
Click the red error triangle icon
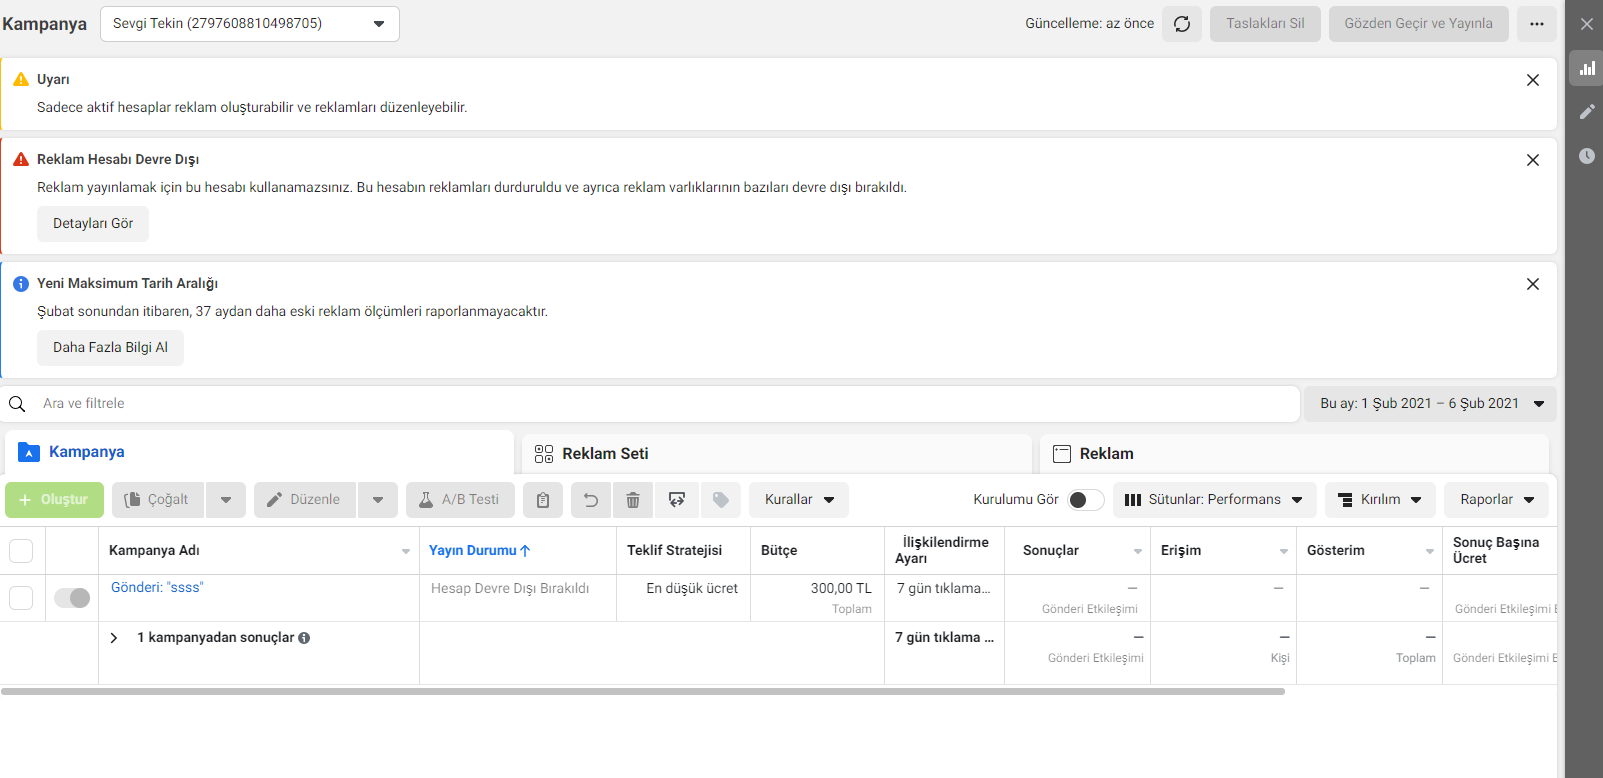(x=21, y=159)
